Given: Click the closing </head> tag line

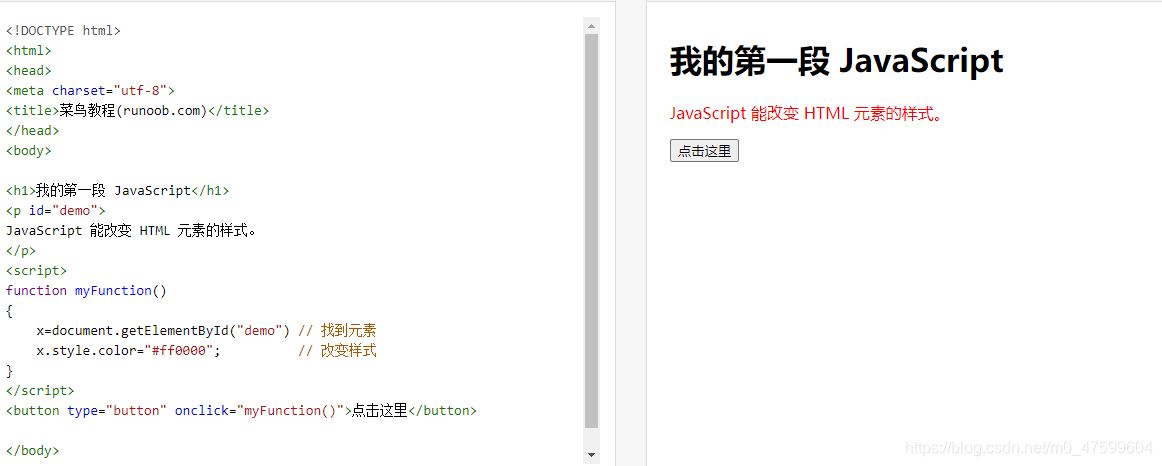Looking at the screenshot, I should coord(33,131).
